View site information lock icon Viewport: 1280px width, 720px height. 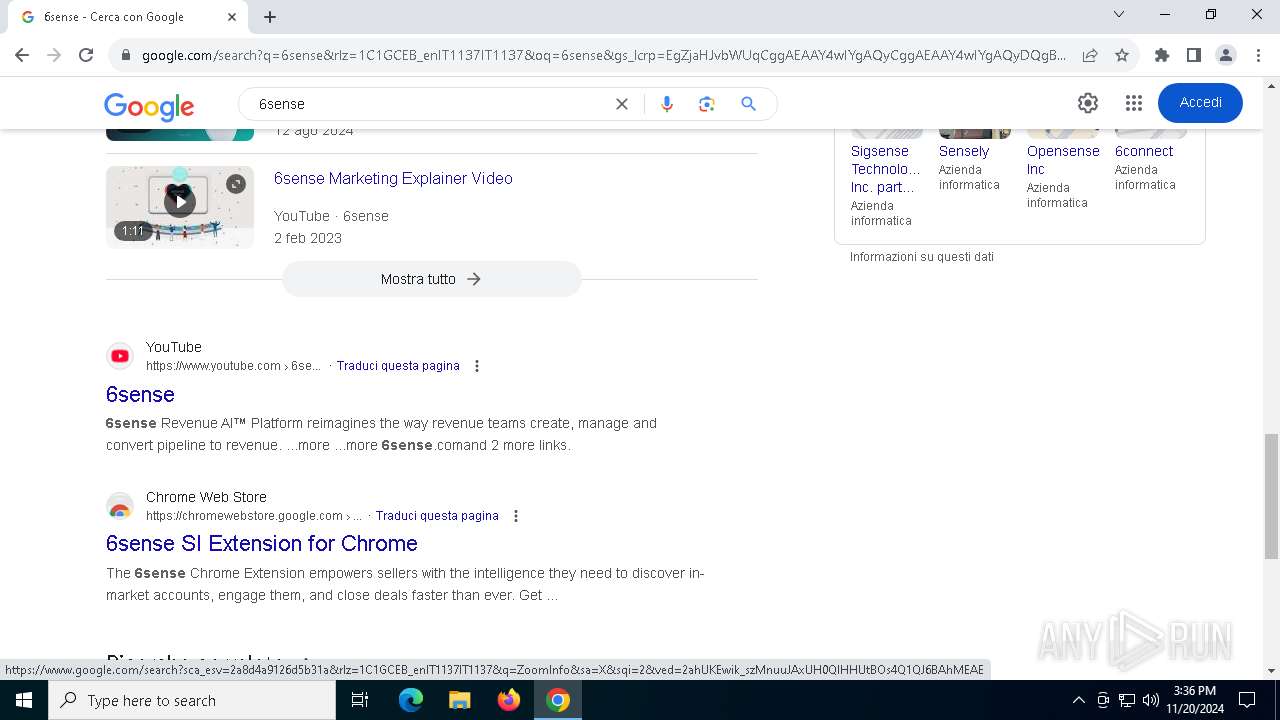click(x=126, y=55)
